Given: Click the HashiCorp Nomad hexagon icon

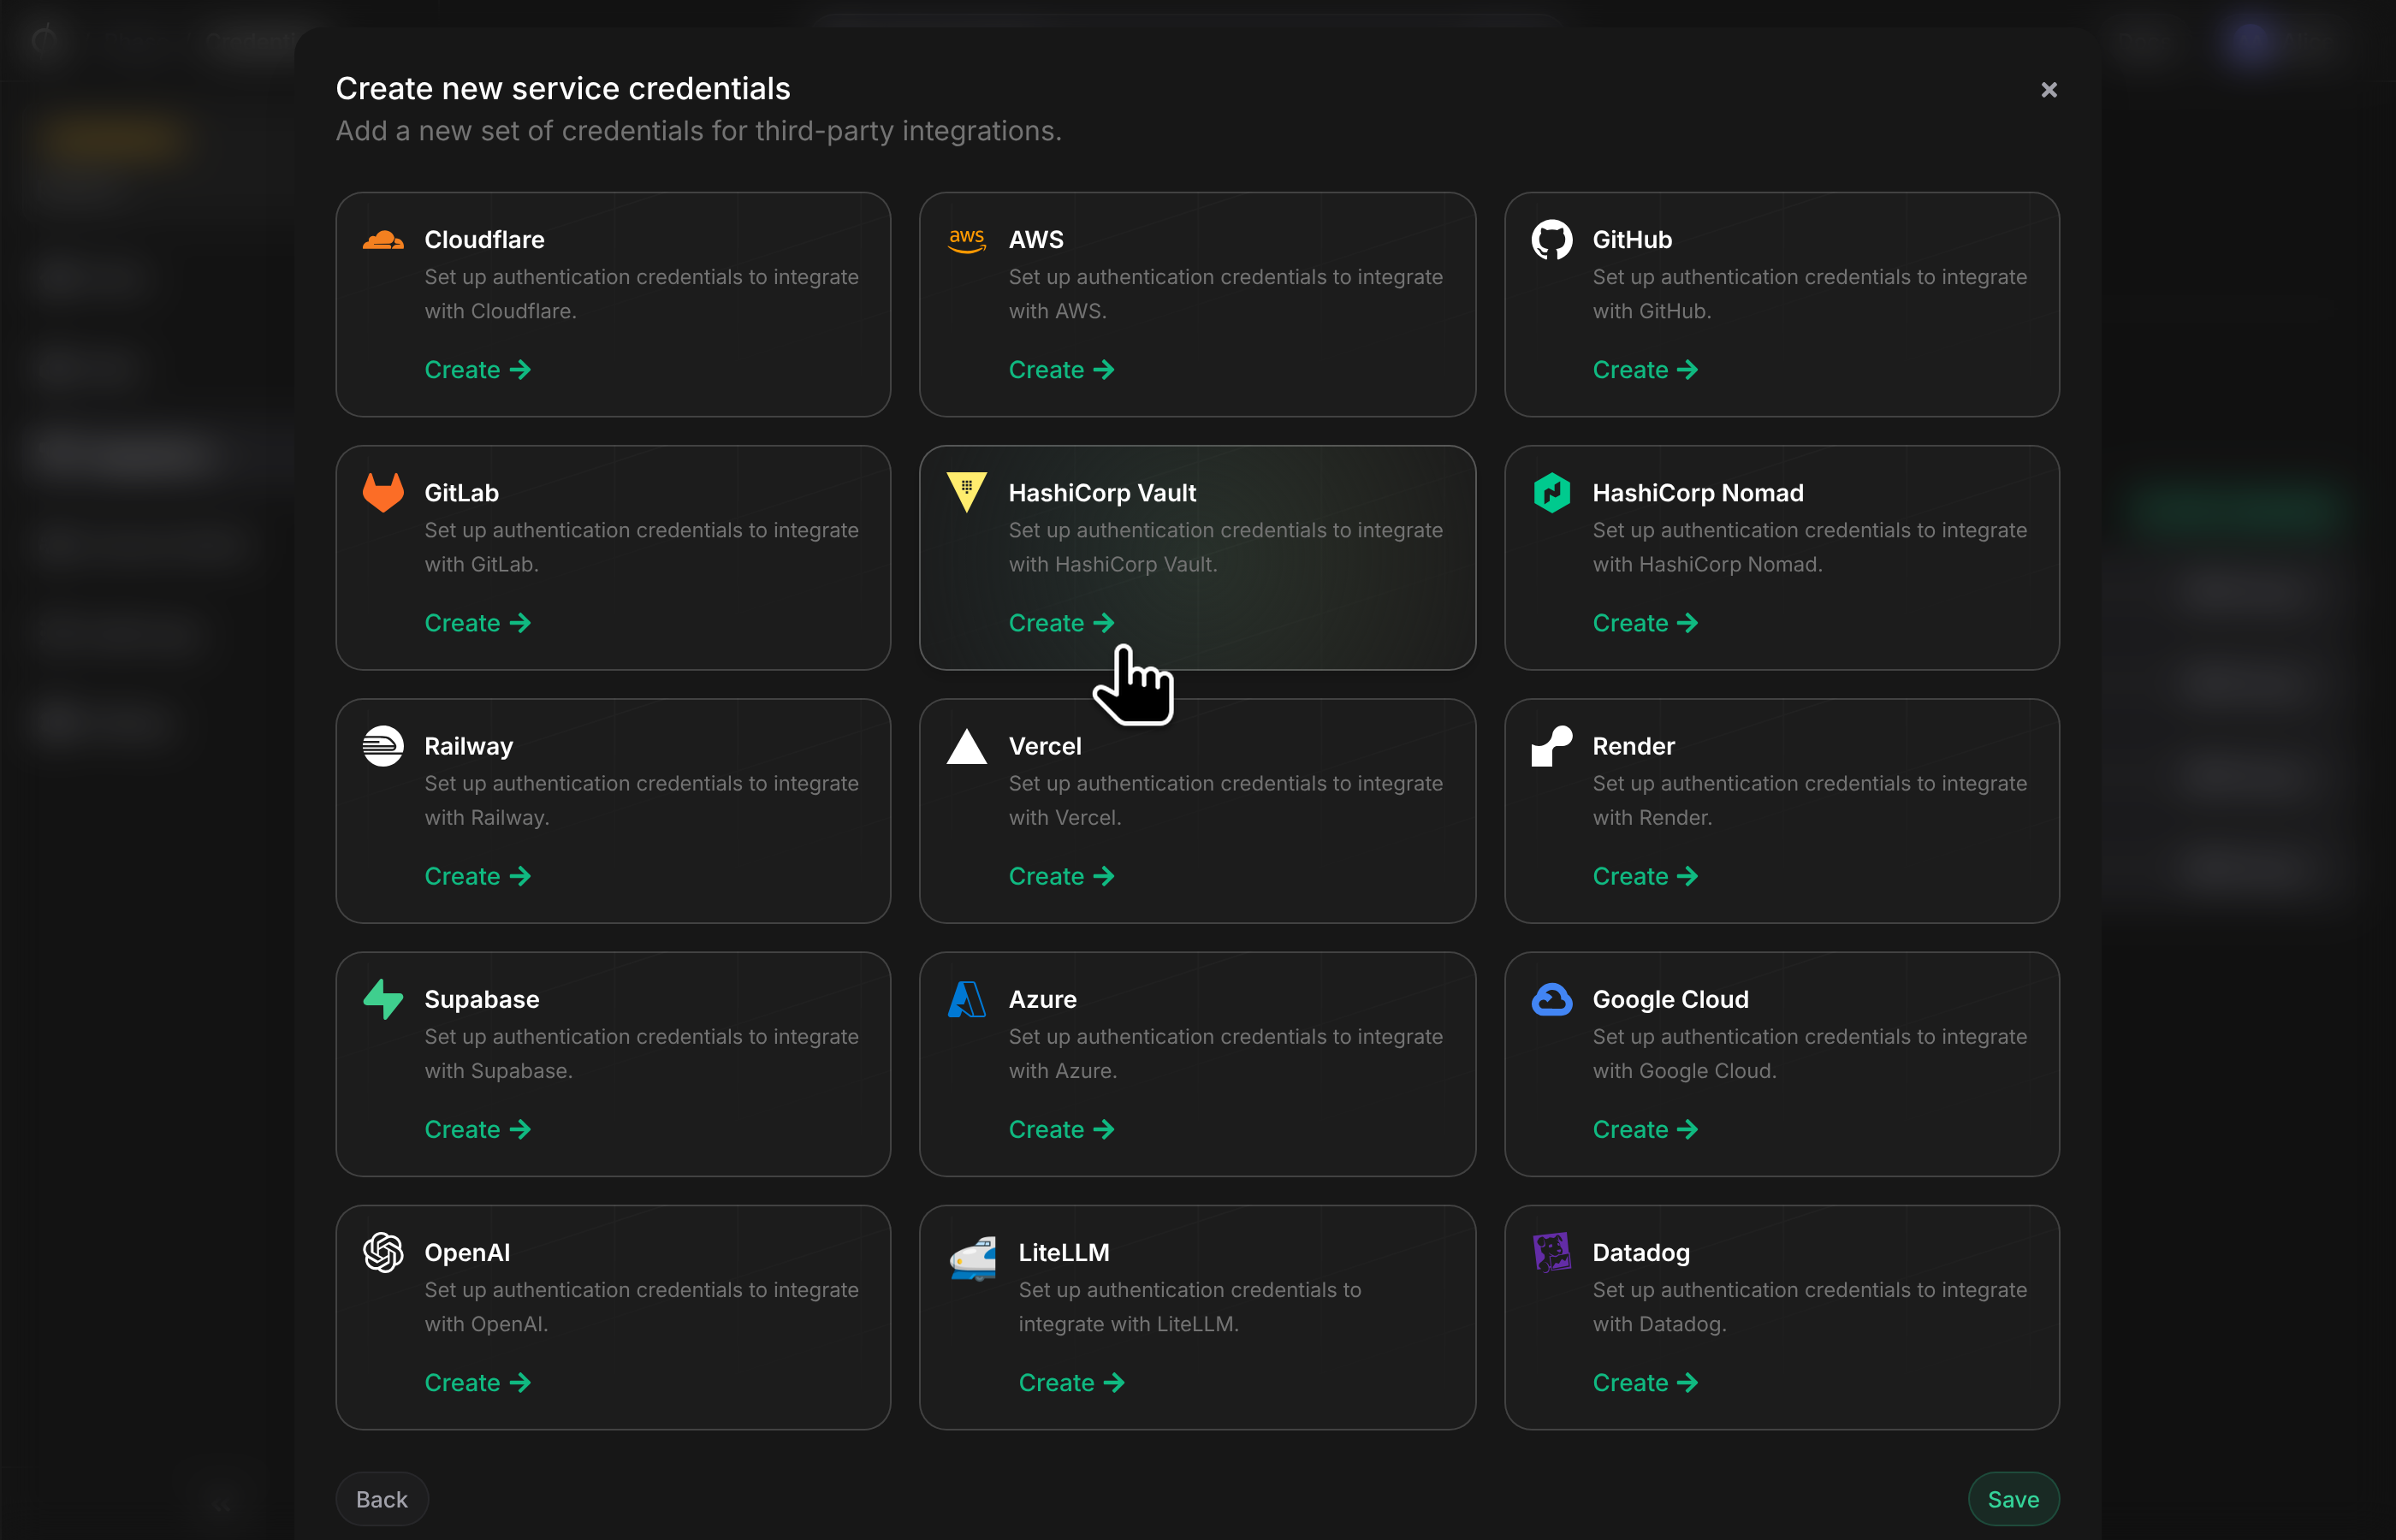Looking at the screenshot, I should [1551, 493].
